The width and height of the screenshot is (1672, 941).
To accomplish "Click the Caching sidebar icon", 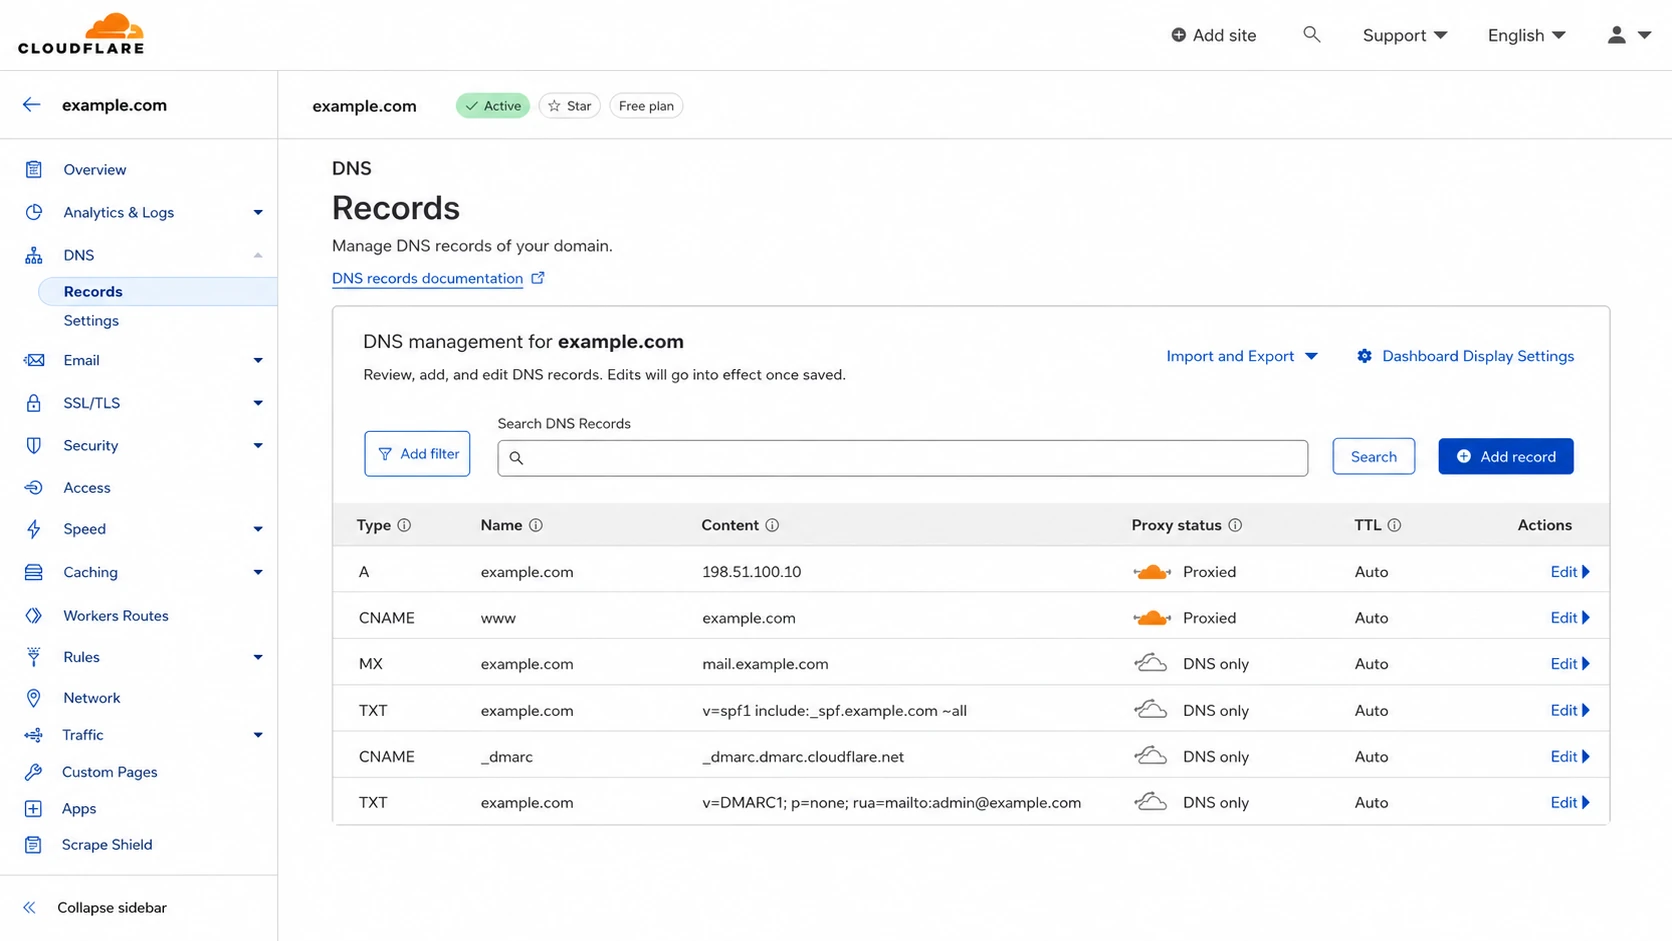I will coord(34,572).
